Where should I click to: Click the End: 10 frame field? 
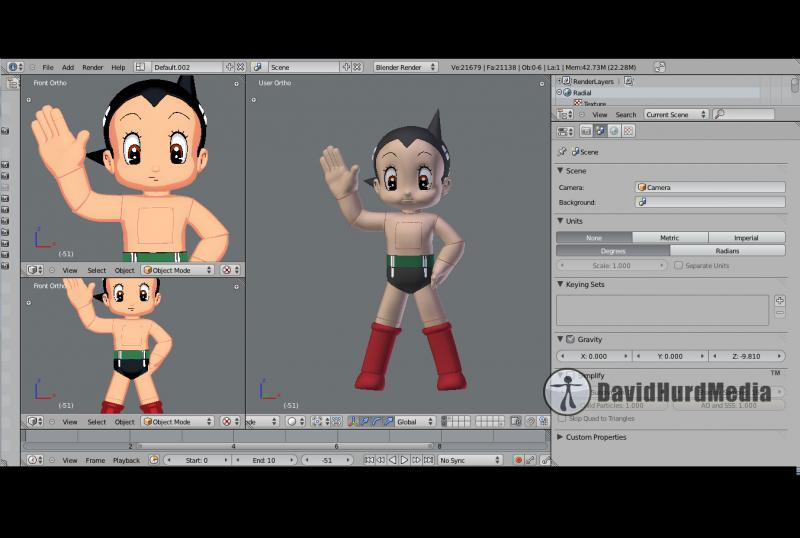pos(264,460)
